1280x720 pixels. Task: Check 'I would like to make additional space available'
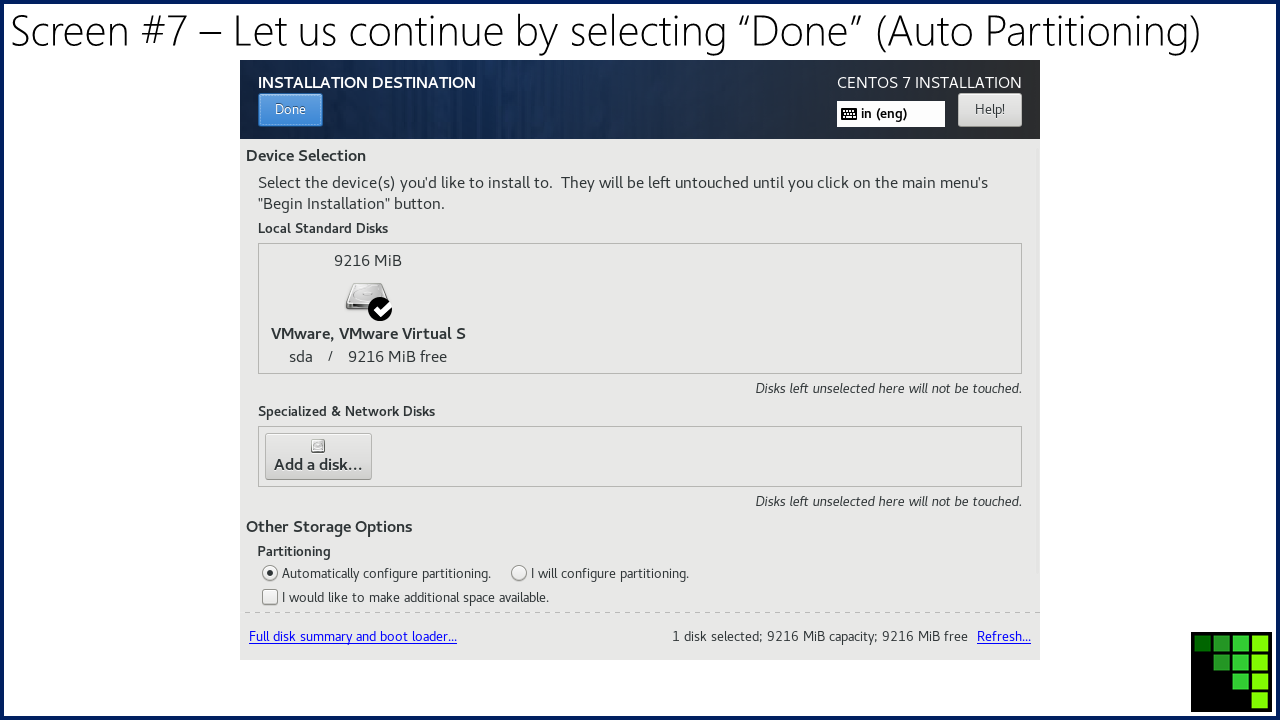click(x=270, y=597)
